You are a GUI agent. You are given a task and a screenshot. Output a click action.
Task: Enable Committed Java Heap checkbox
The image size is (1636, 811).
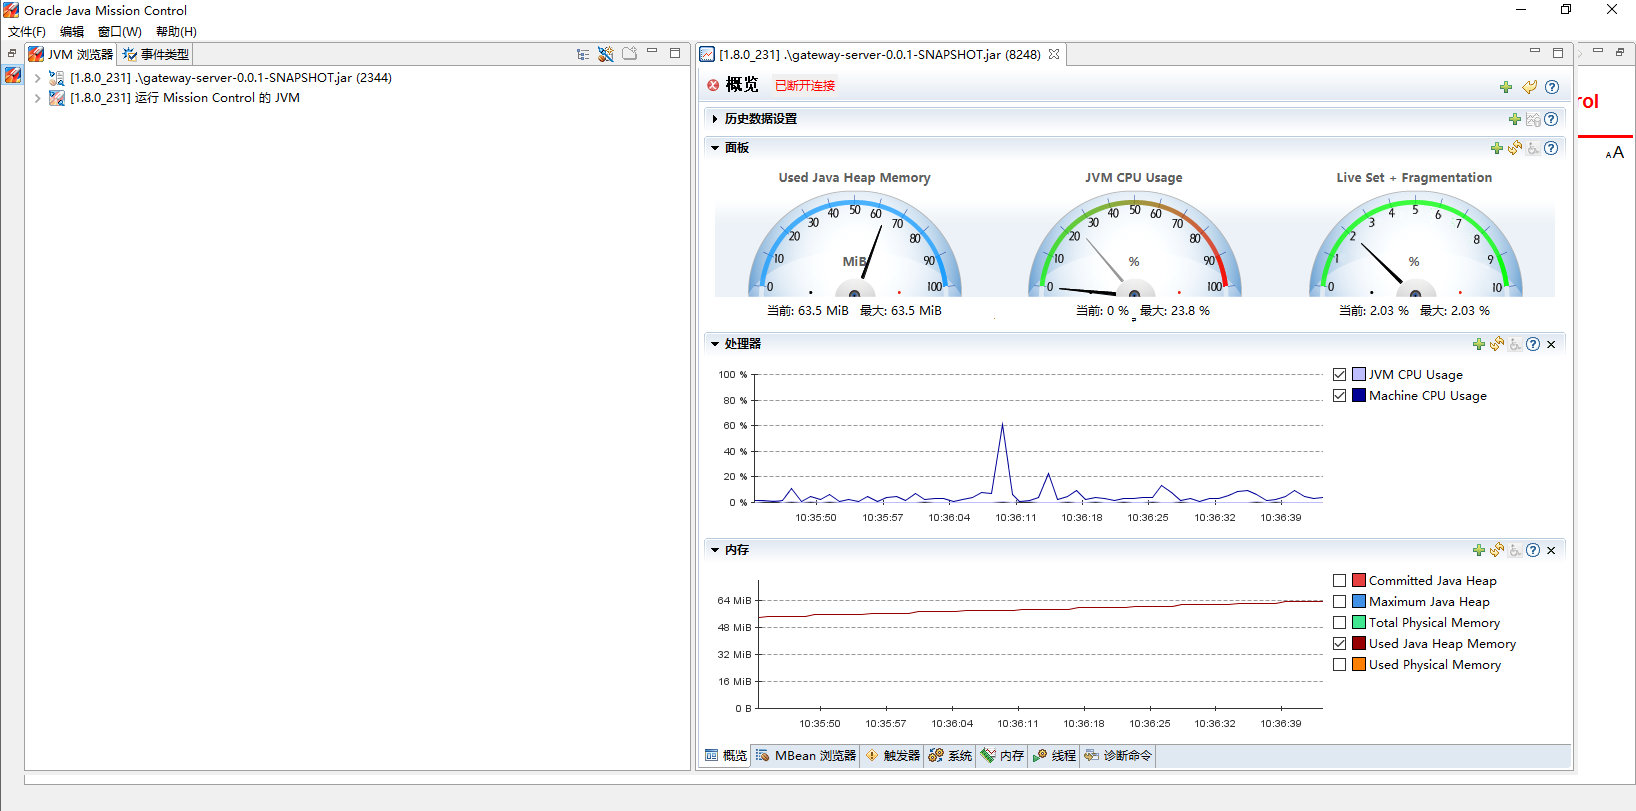[x=1339, y=580]
